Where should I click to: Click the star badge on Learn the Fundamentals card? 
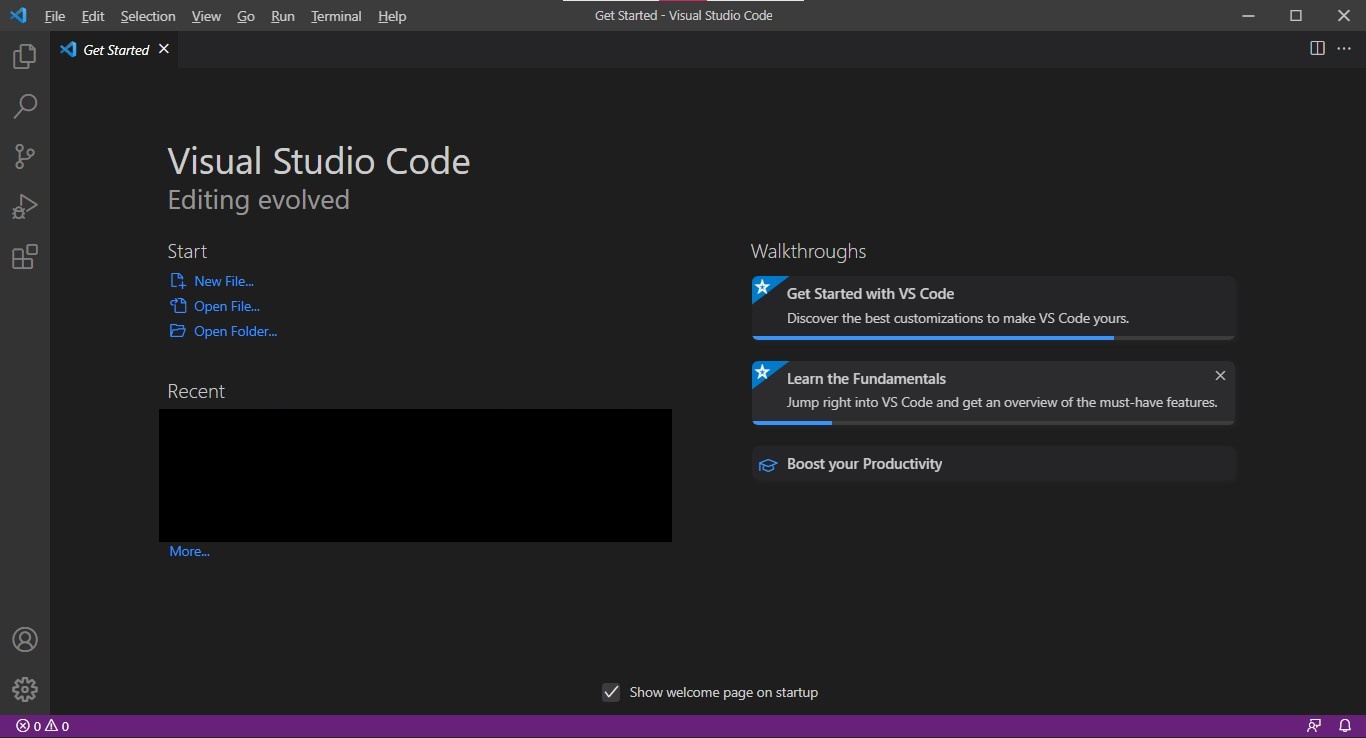[762, 372]
